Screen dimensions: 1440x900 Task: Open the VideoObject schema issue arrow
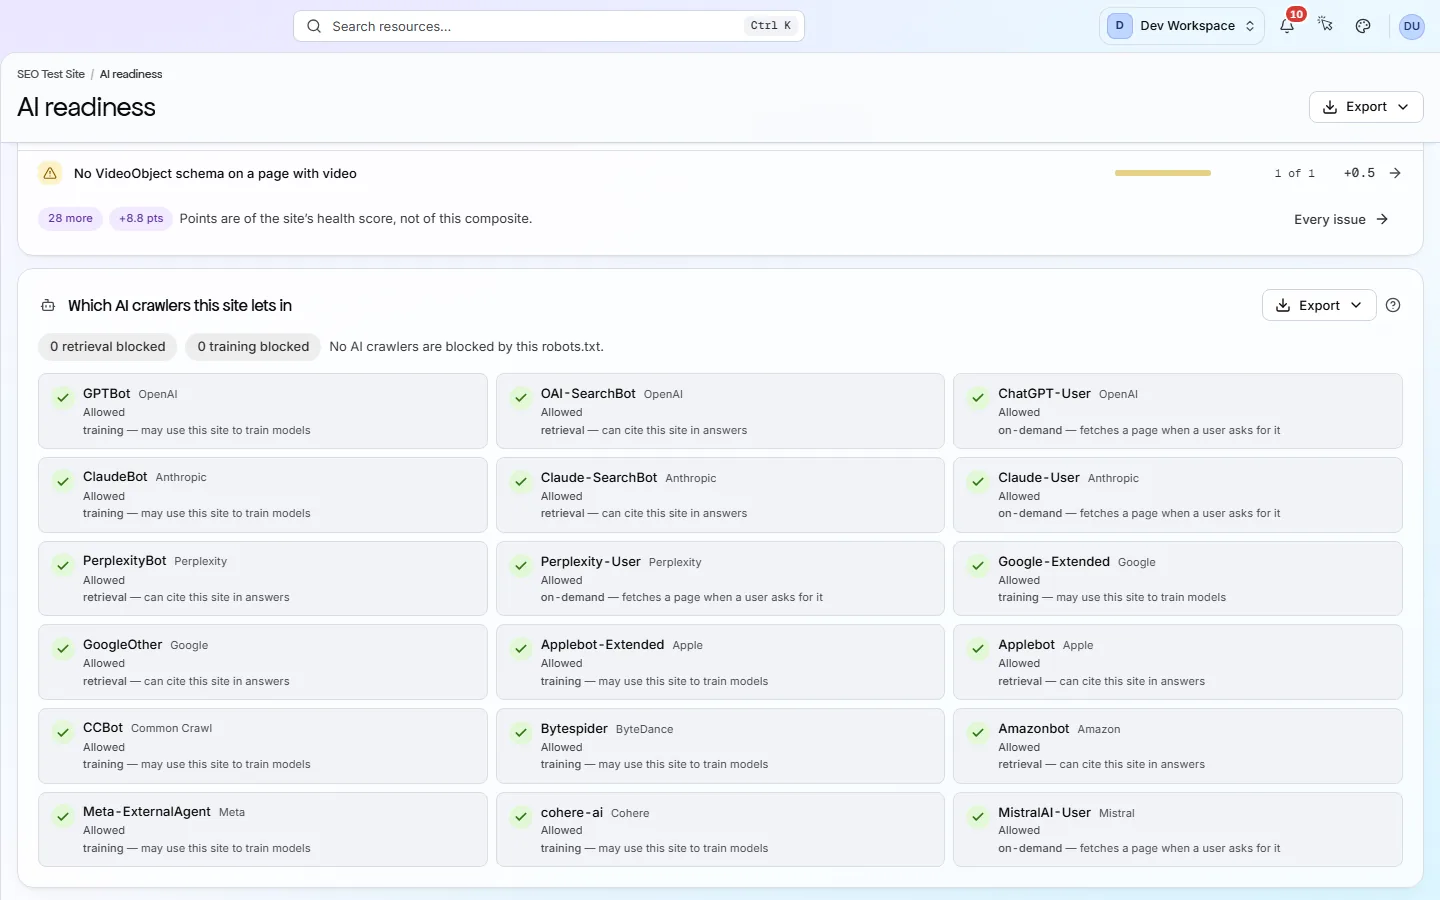[1395, 173]
